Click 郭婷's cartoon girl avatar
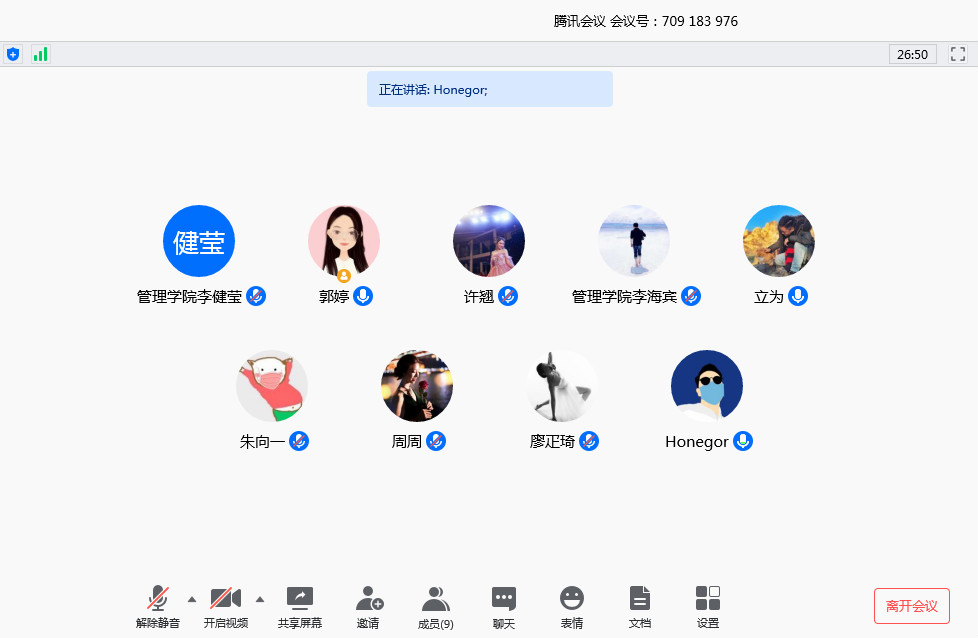 [344, 241]
